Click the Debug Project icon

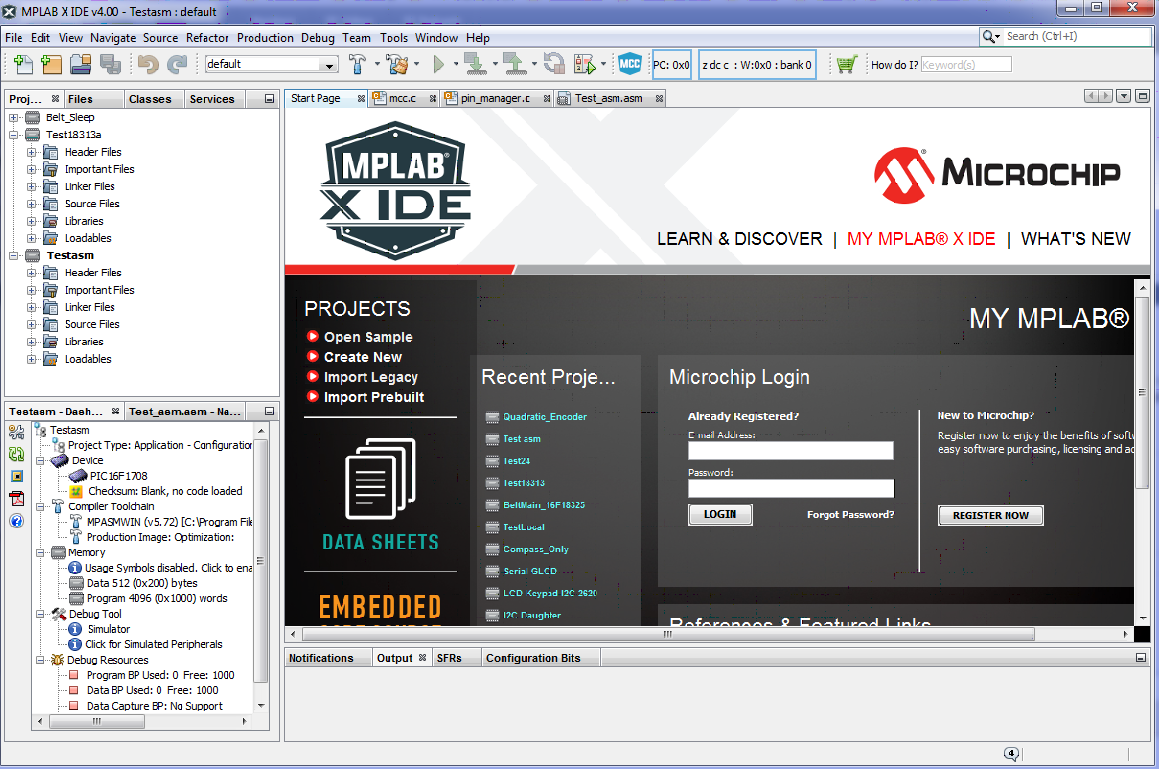tap(585, 64)
